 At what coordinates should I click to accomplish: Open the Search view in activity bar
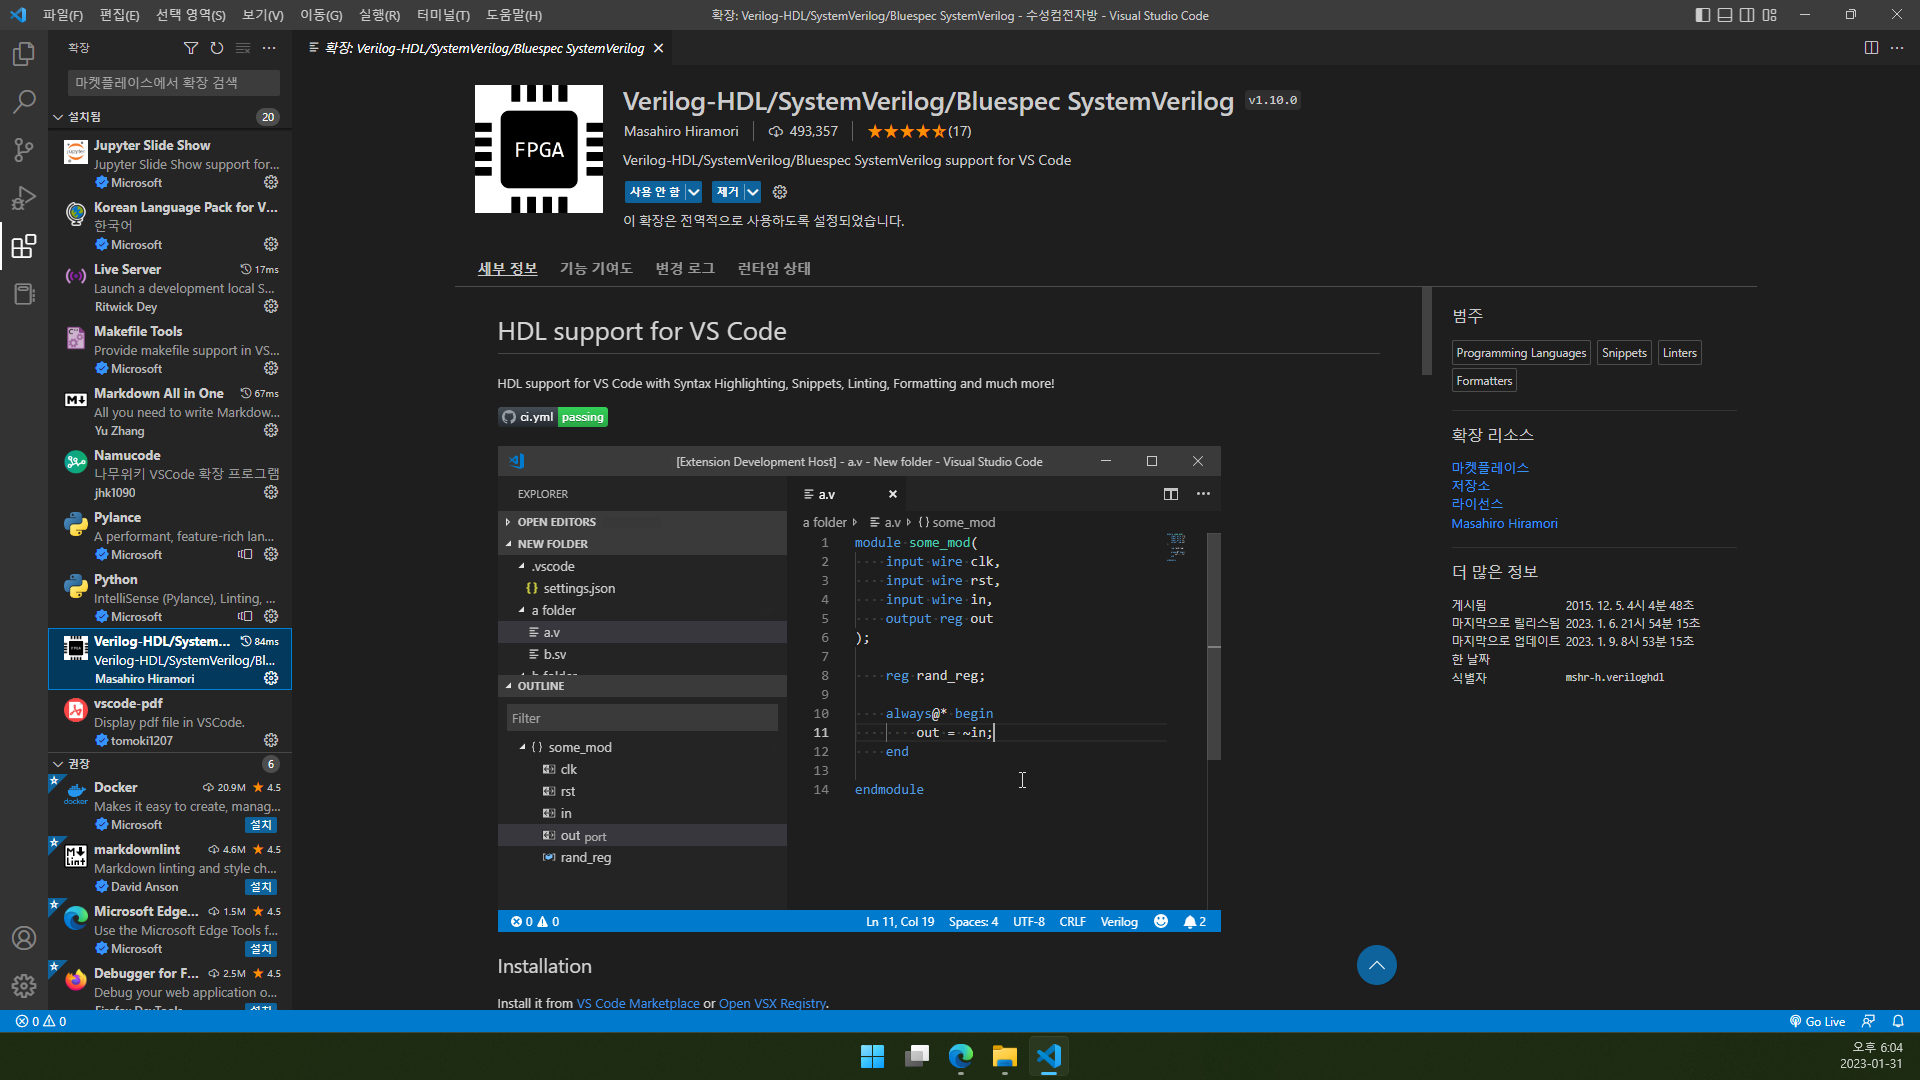coord(24,102)
